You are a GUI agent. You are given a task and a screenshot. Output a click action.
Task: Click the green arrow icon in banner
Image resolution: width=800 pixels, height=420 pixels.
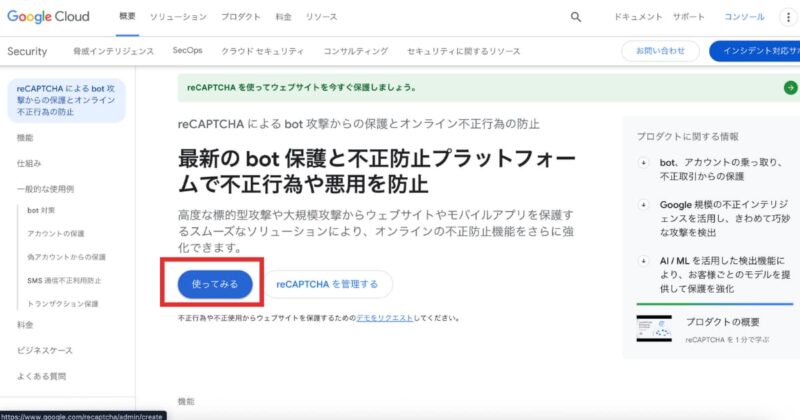(x=790, y=88)
